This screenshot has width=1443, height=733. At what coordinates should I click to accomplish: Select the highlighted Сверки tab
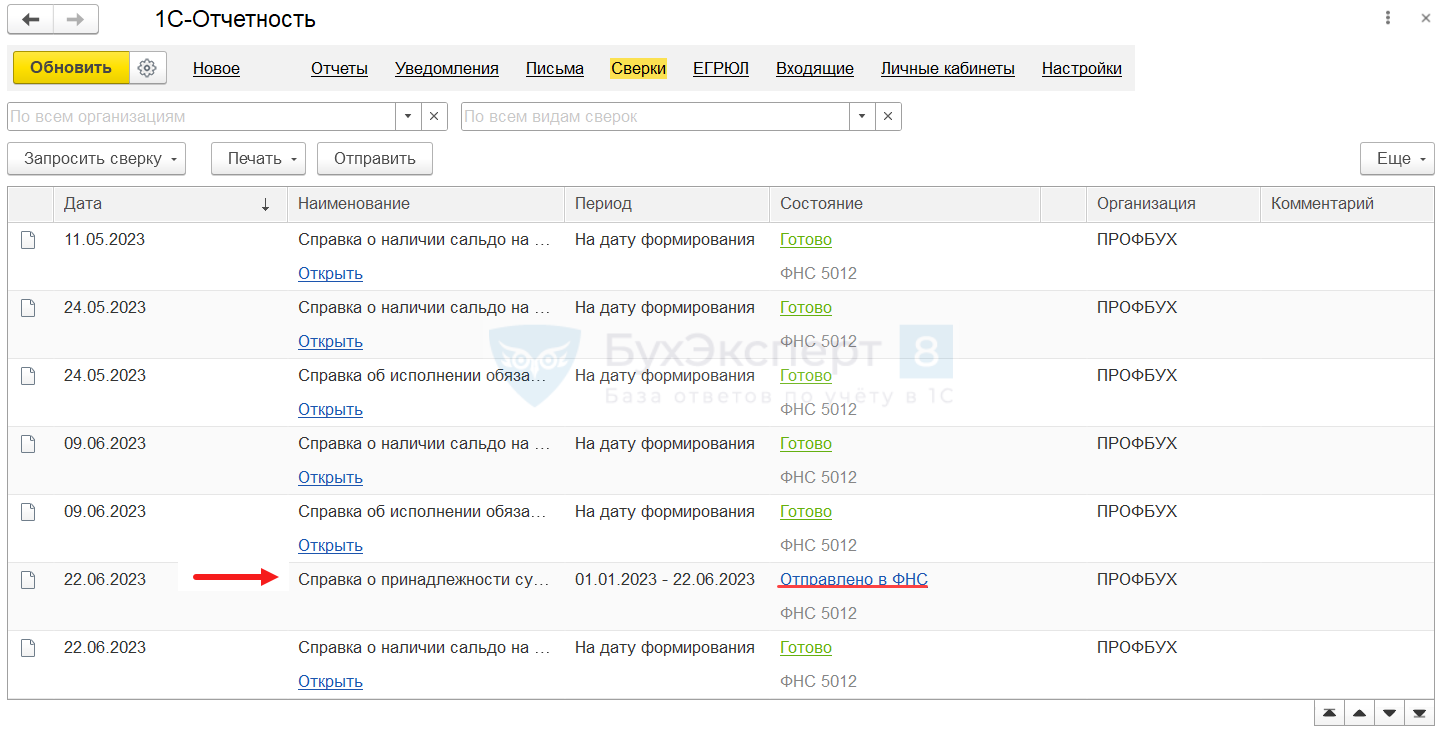639,68
